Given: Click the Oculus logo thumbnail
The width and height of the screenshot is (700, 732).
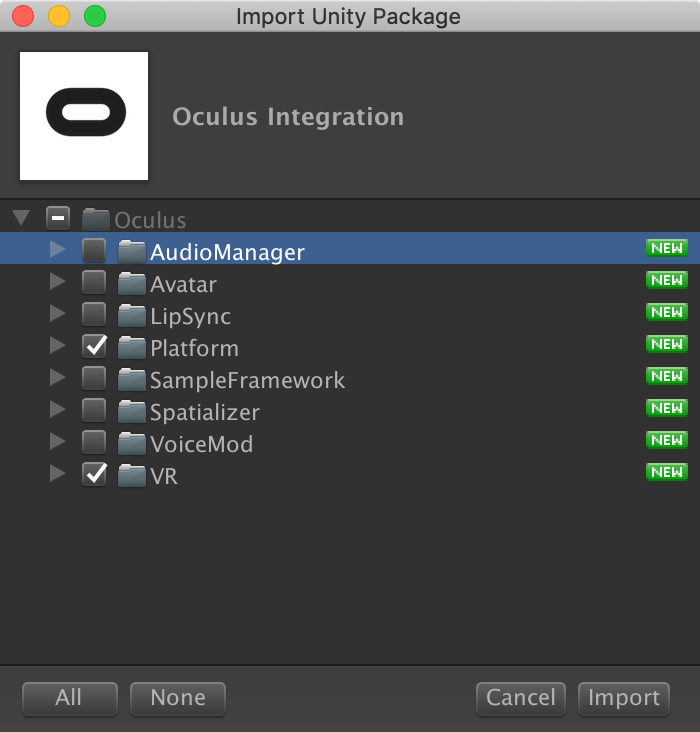Looking at the screenshot, I should pos(84,116).
